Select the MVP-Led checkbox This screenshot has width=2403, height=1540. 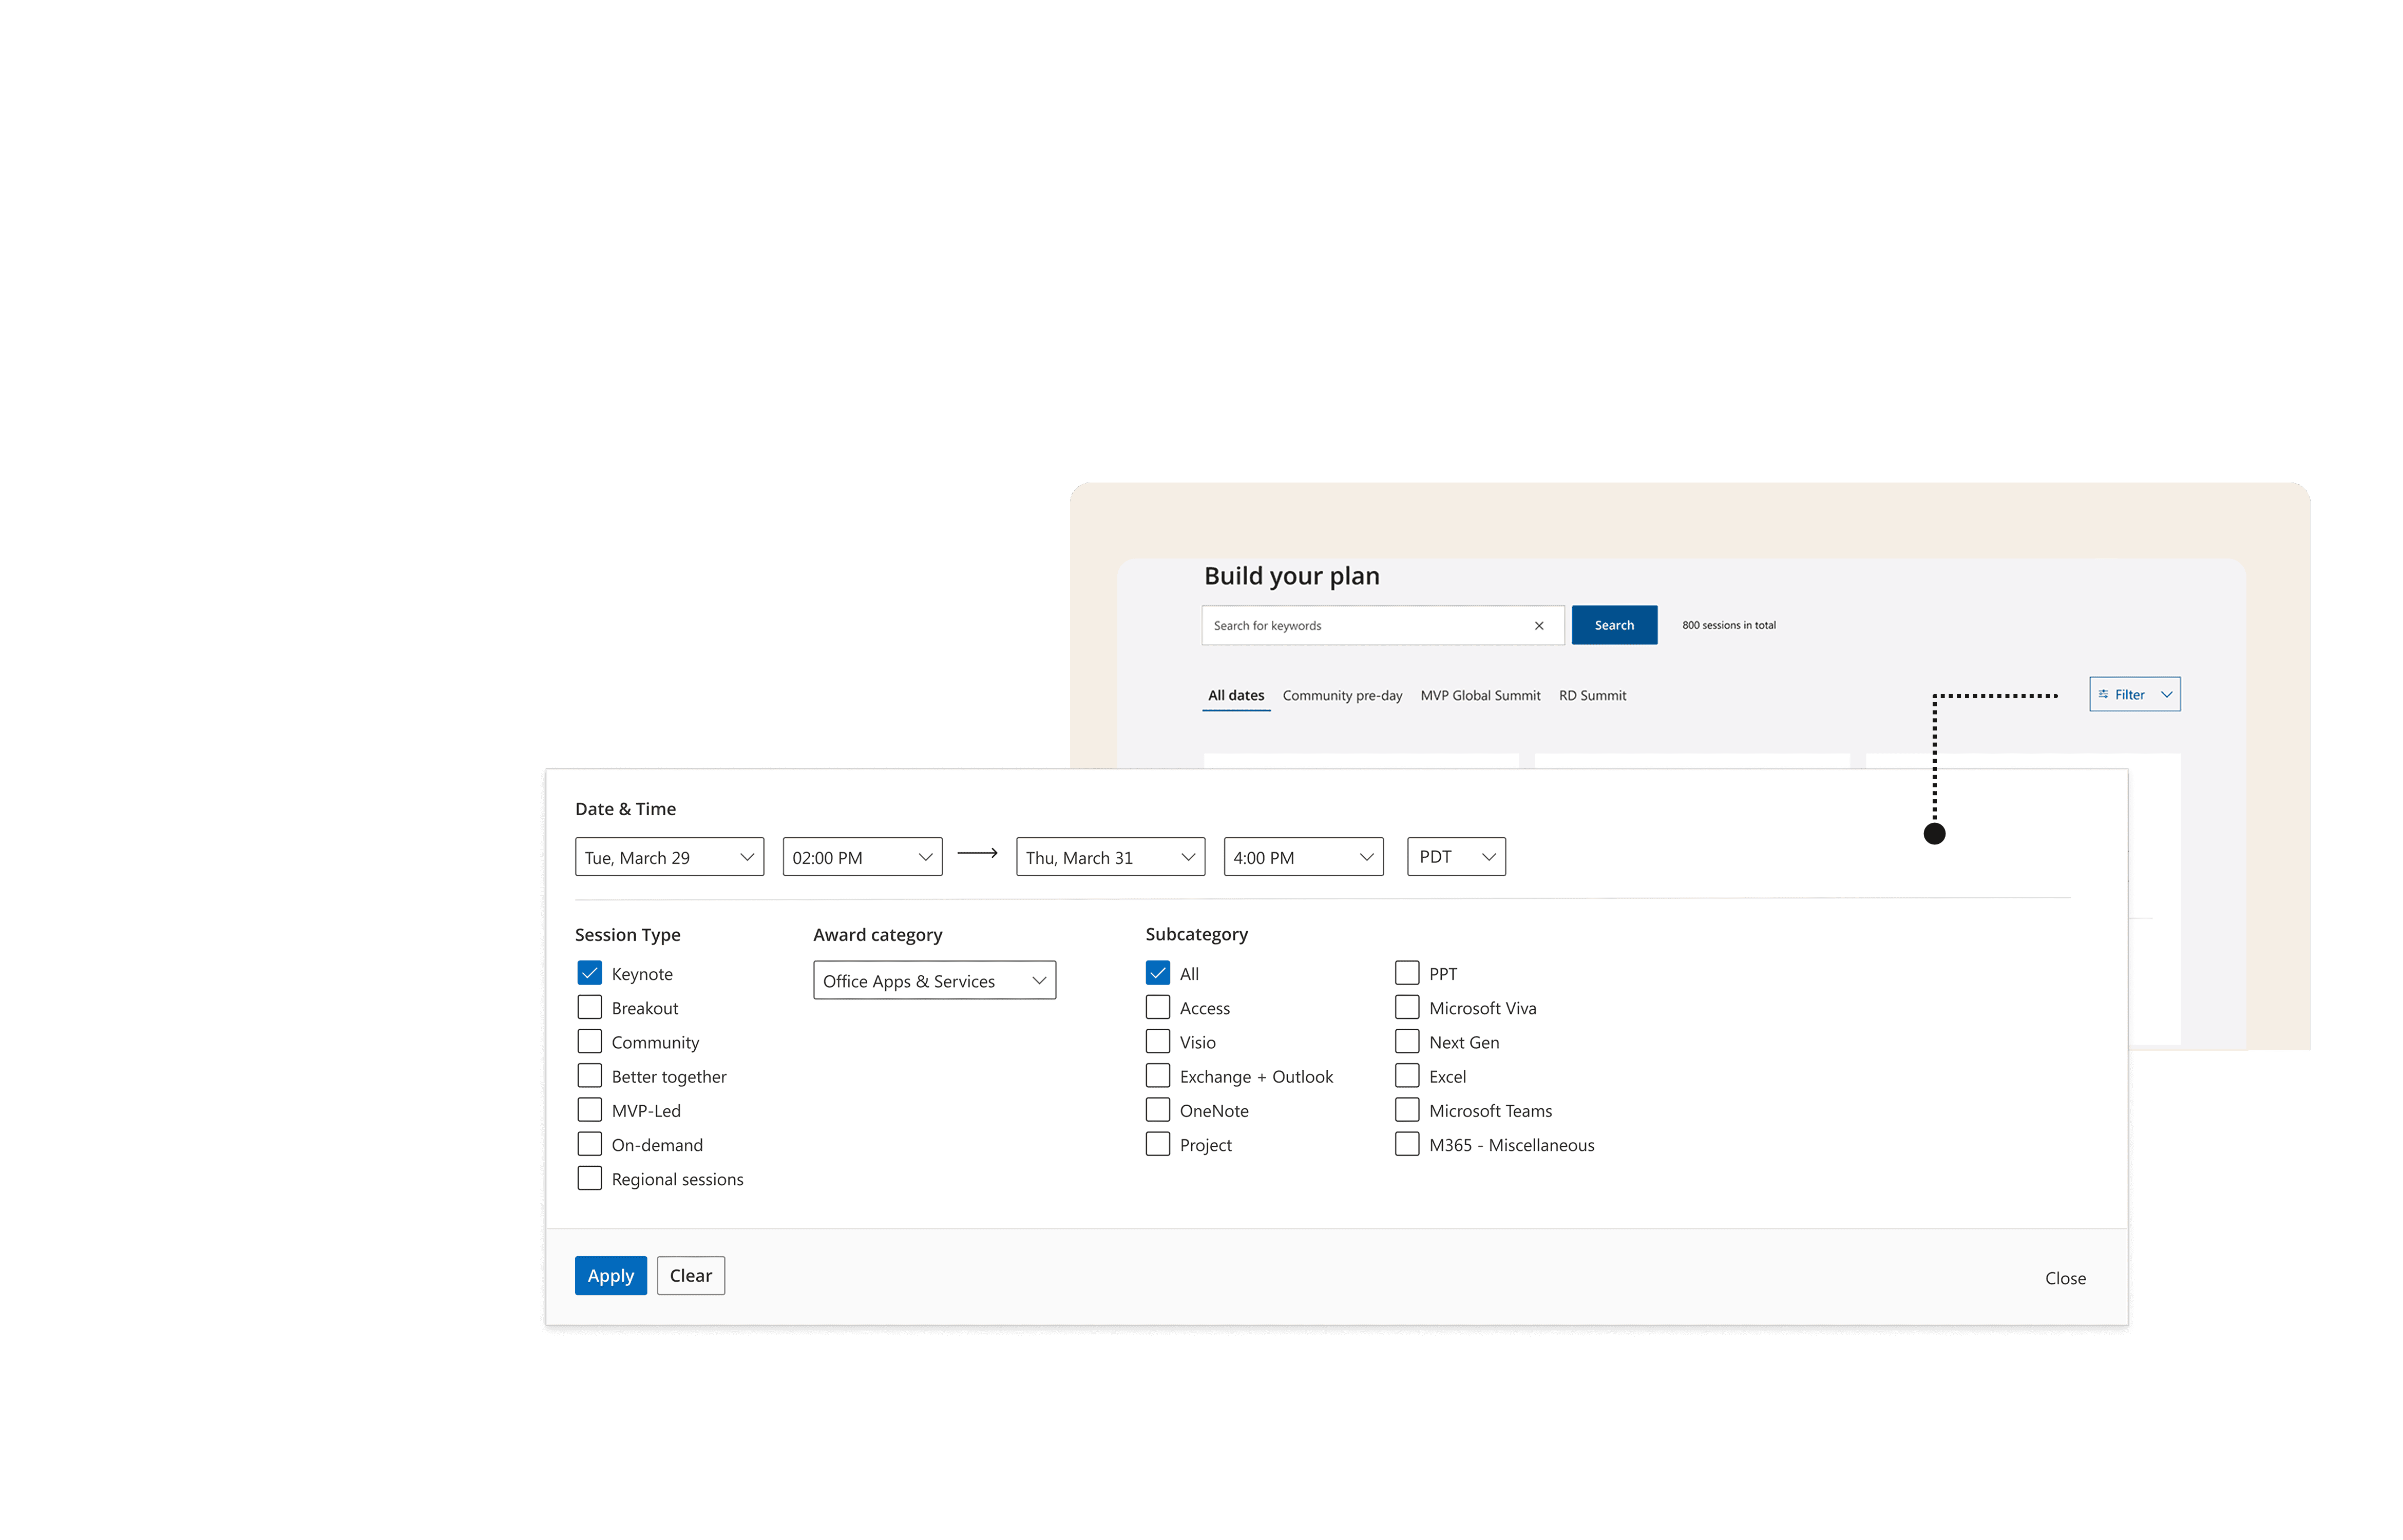(x=590, y=1110)
